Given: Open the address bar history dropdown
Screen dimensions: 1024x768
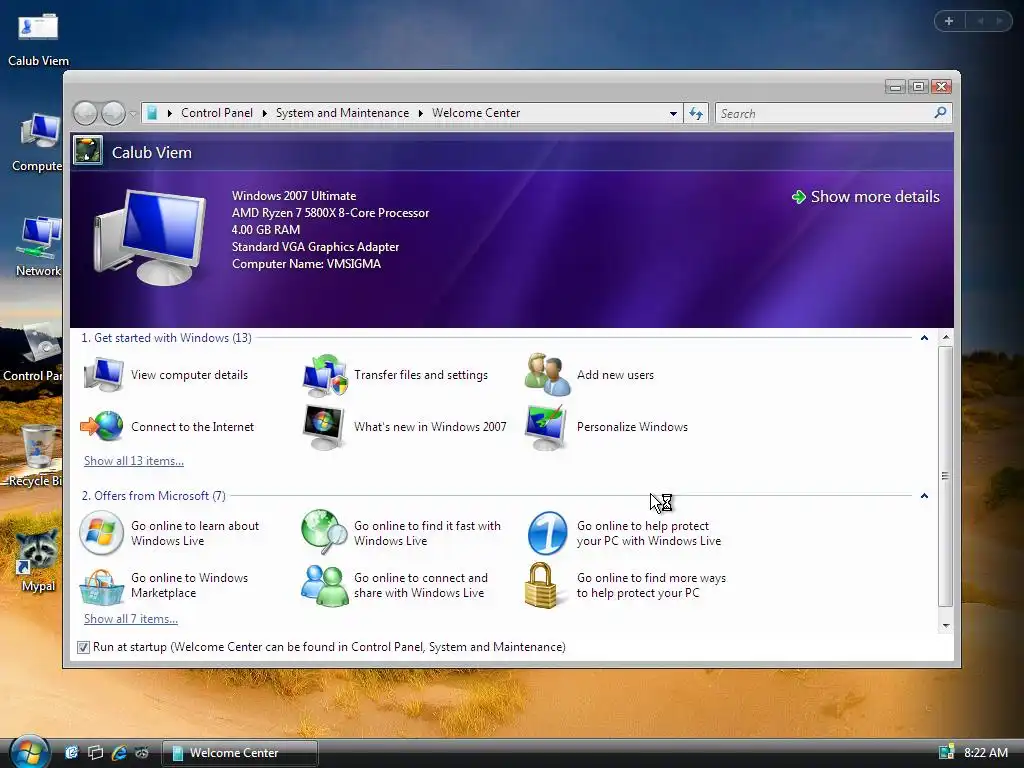Looking at the screenshot, I should click(673, 114).
